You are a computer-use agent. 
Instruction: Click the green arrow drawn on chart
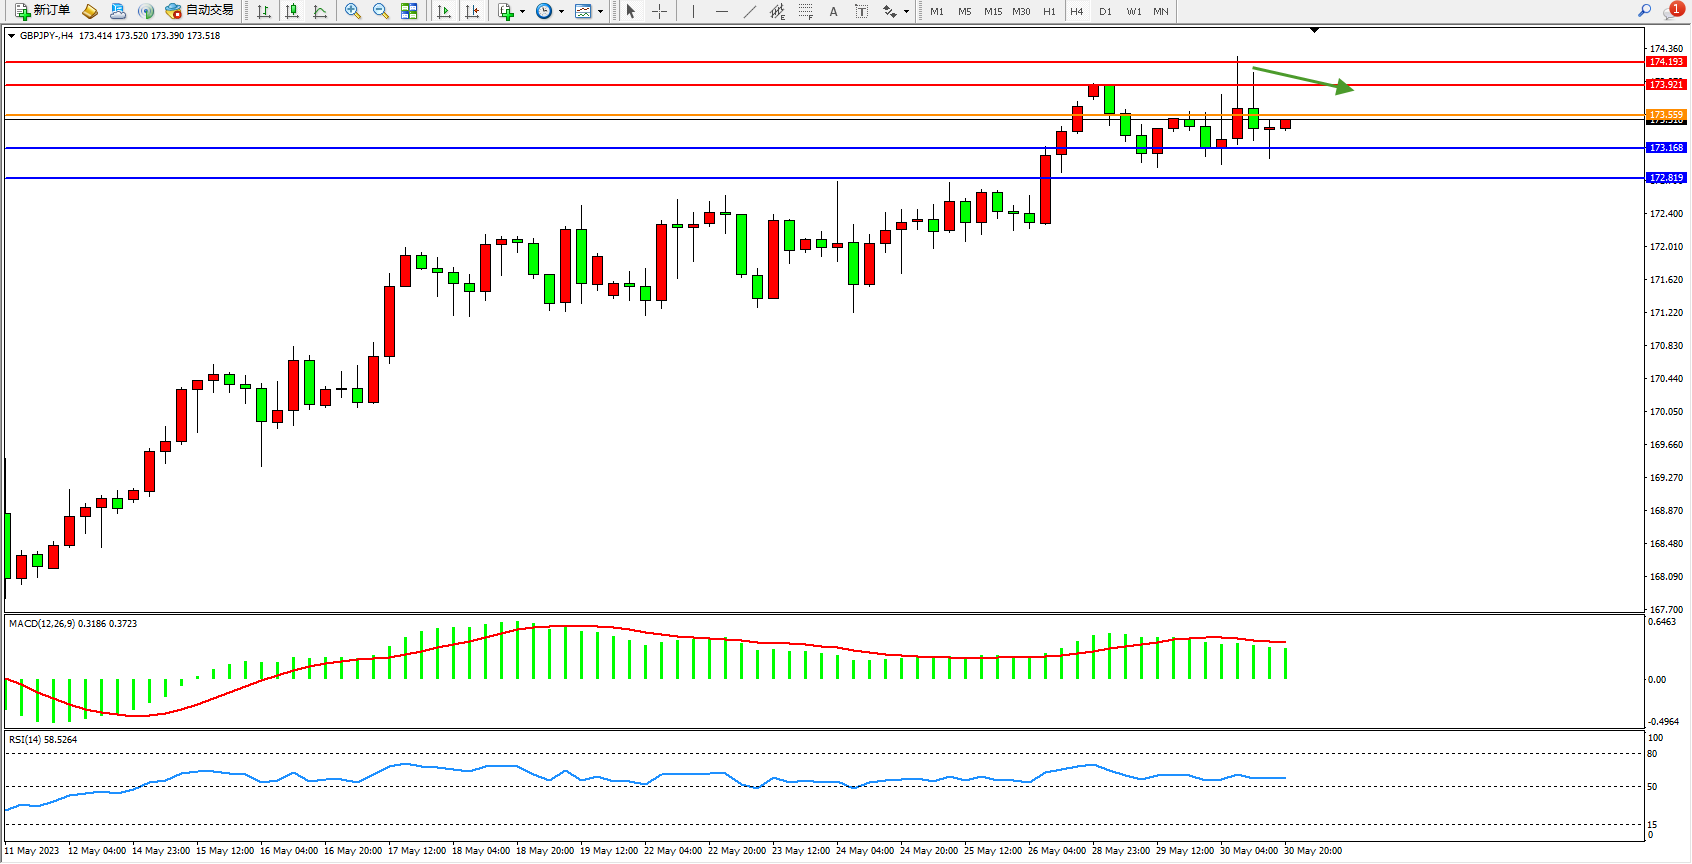[x=1302, y=79]
